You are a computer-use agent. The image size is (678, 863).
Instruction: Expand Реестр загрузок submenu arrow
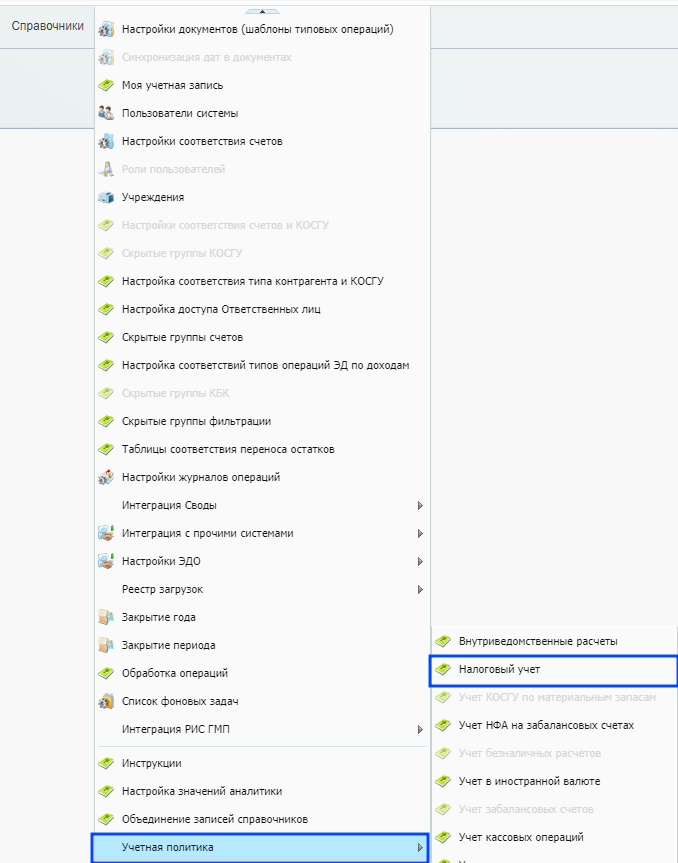tap(420, 589)
